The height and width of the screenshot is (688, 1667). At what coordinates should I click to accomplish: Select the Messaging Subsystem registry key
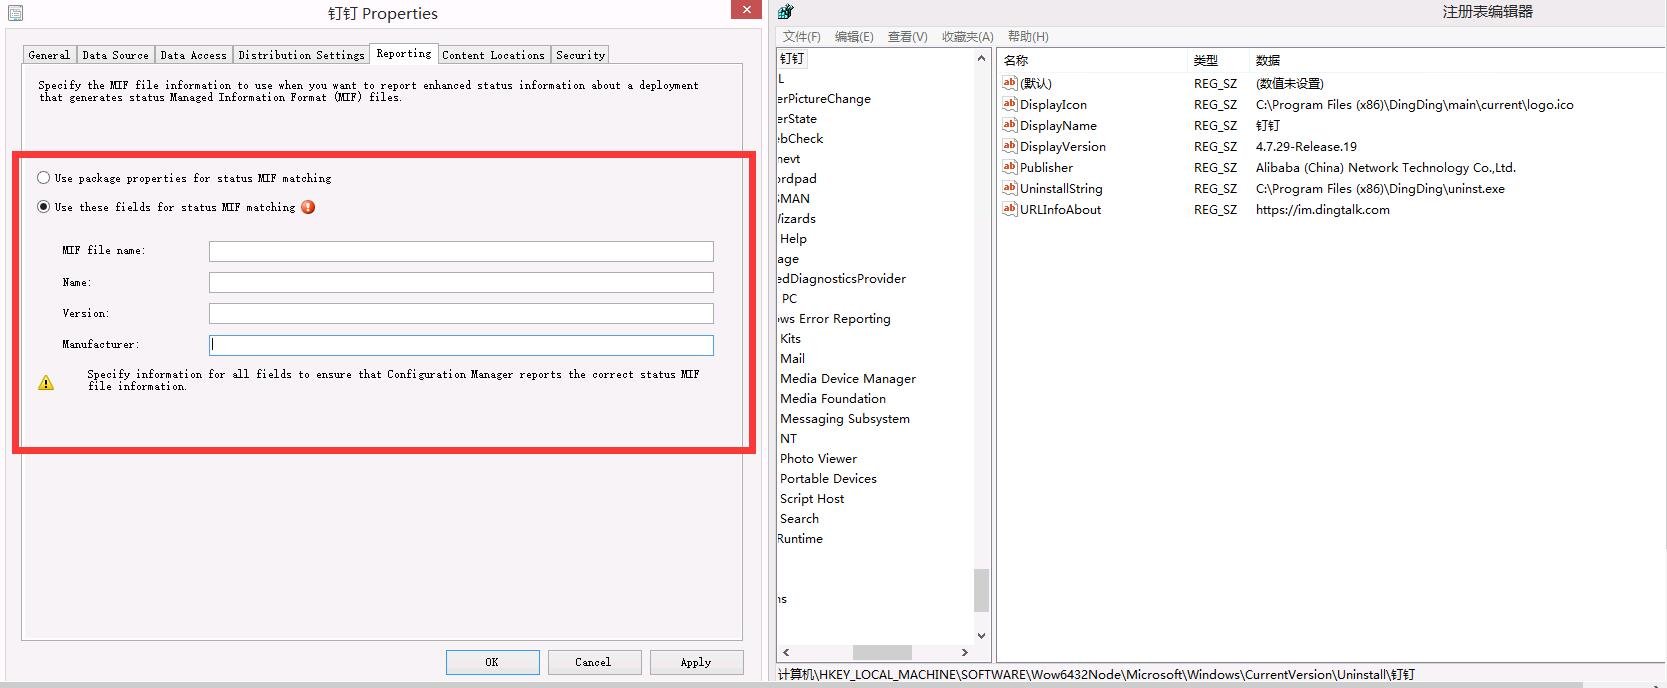[845, 419]
